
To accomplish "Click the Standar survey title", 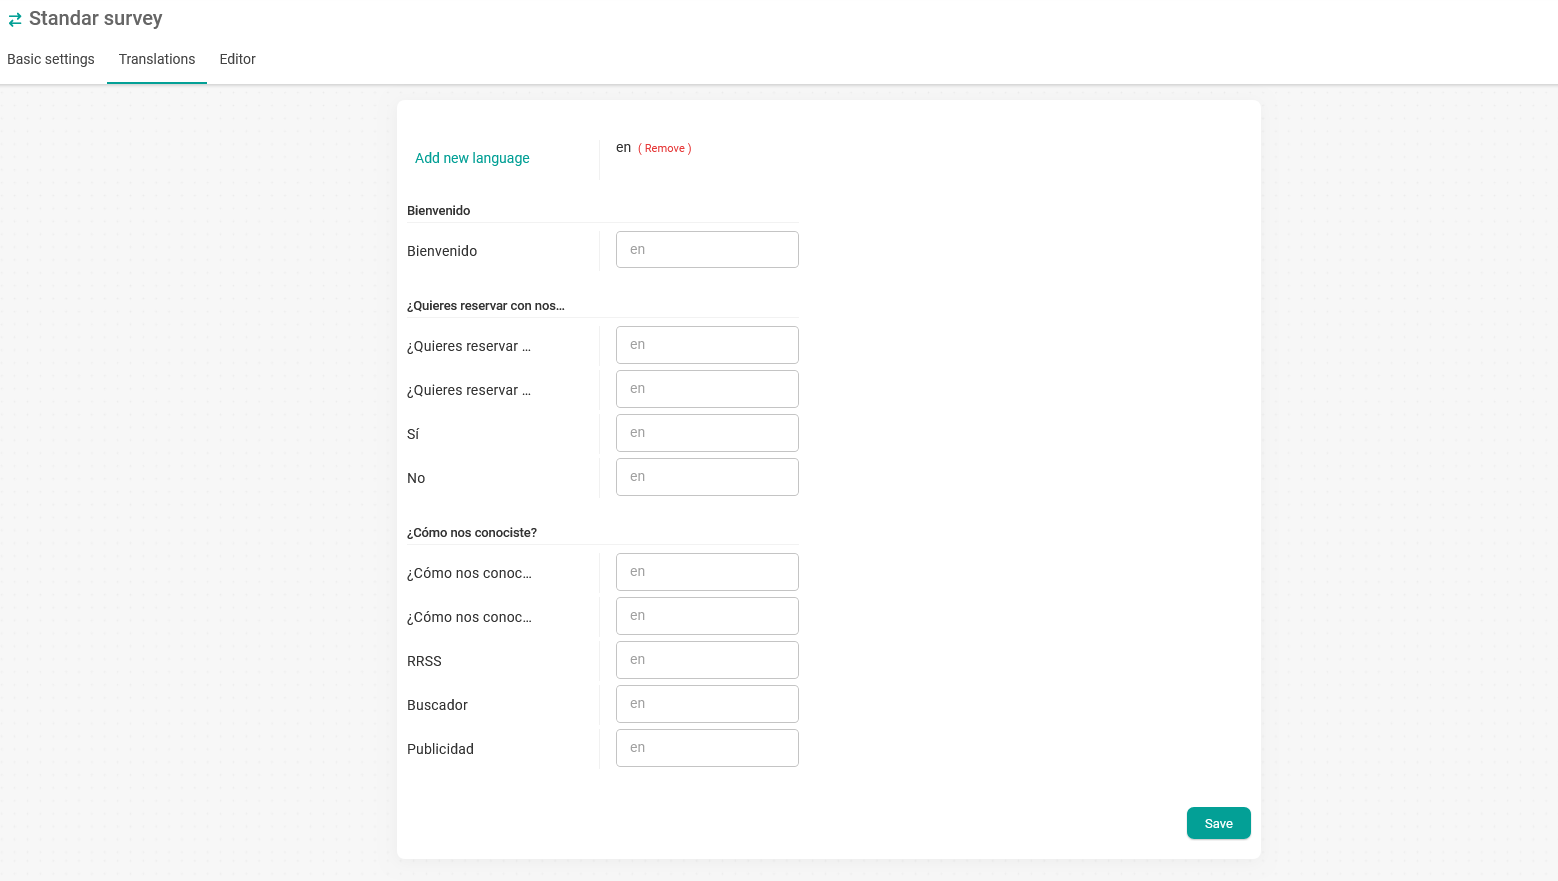I will pos(96,18).
